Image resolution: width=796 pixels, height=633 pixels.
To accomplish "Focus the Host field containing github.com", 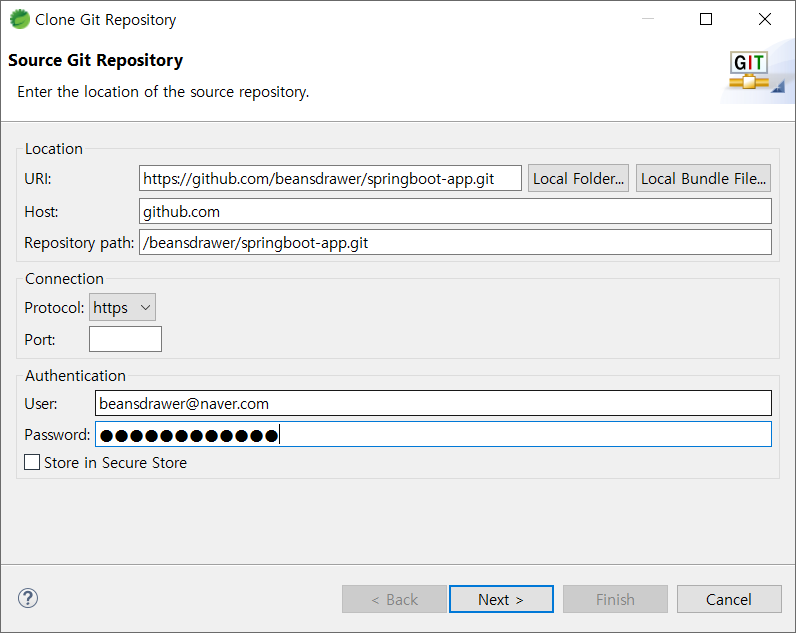I will tap(455, 211).
